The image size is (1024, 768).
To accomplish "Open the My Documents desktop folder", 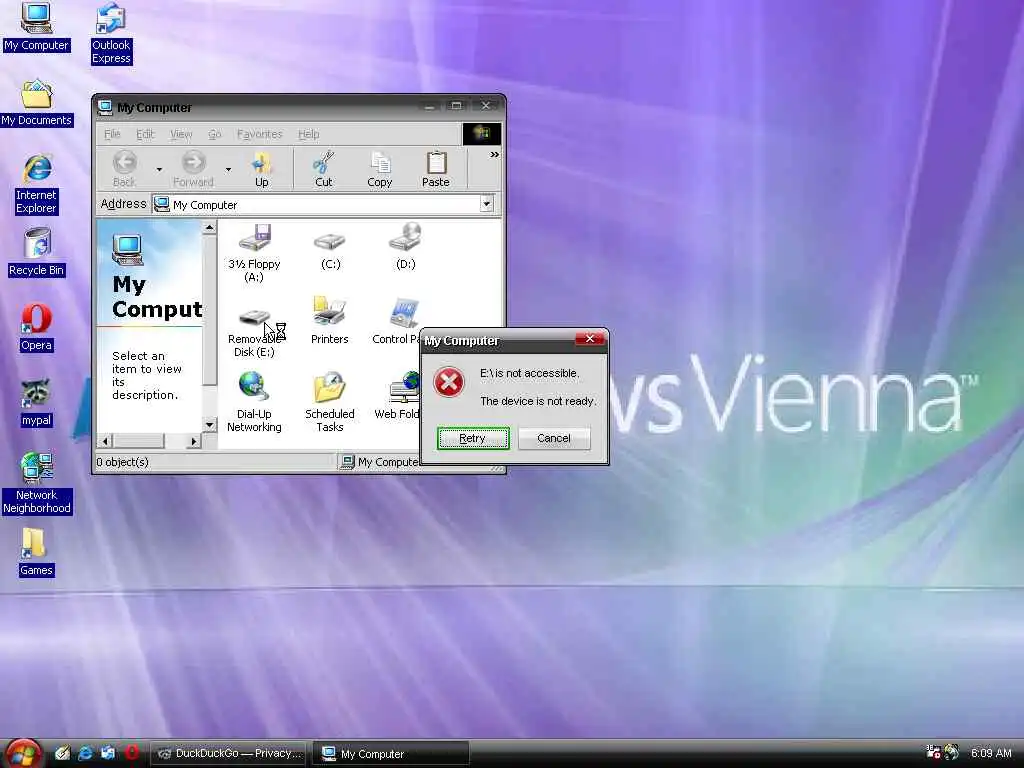I will pyautogui.click(x=37, y=103).
